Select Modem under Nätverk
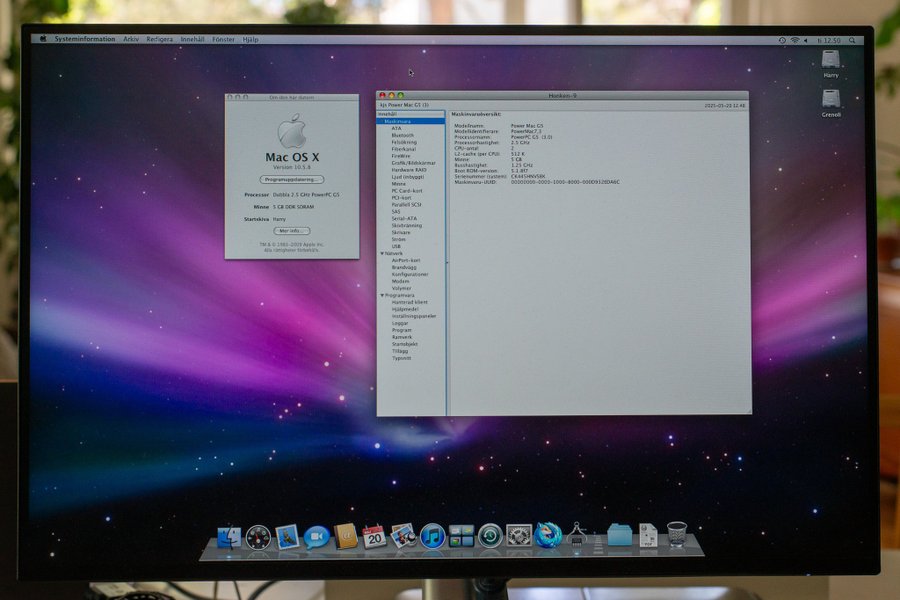The image size is (900, 600). [400, 281]
